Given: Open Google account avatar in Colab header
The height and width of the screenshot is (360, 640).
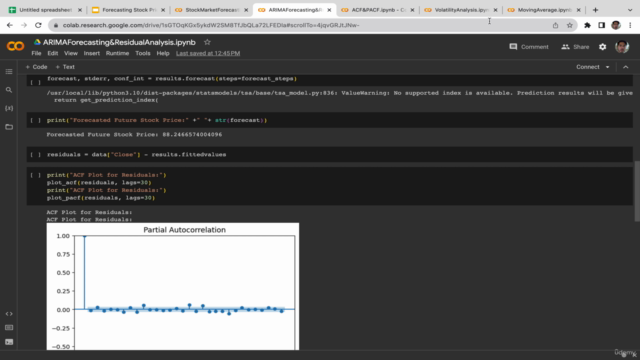Looking at the screenshot, I should point(622,47).
